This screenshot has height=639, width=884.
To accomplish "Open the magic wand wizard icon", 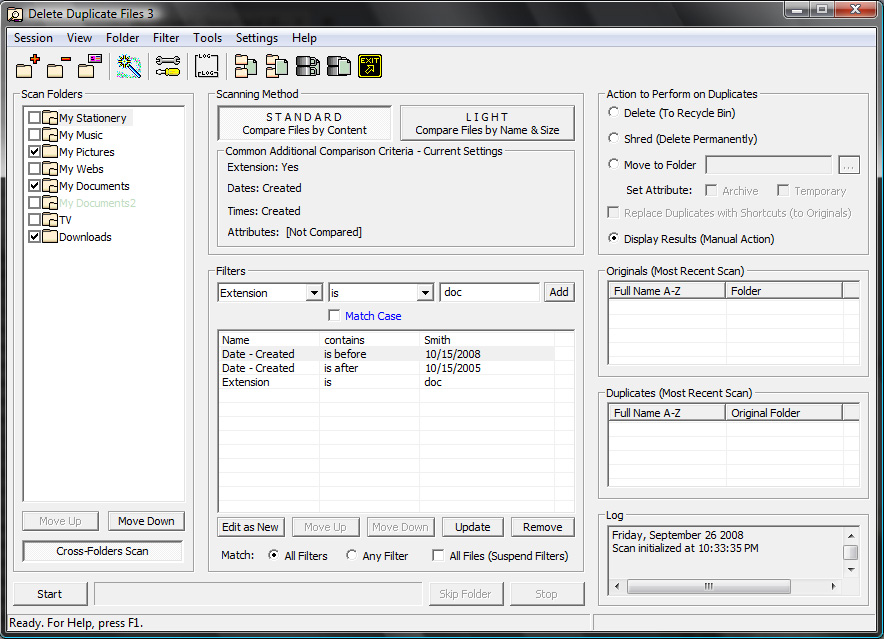I will click(129, 67).
